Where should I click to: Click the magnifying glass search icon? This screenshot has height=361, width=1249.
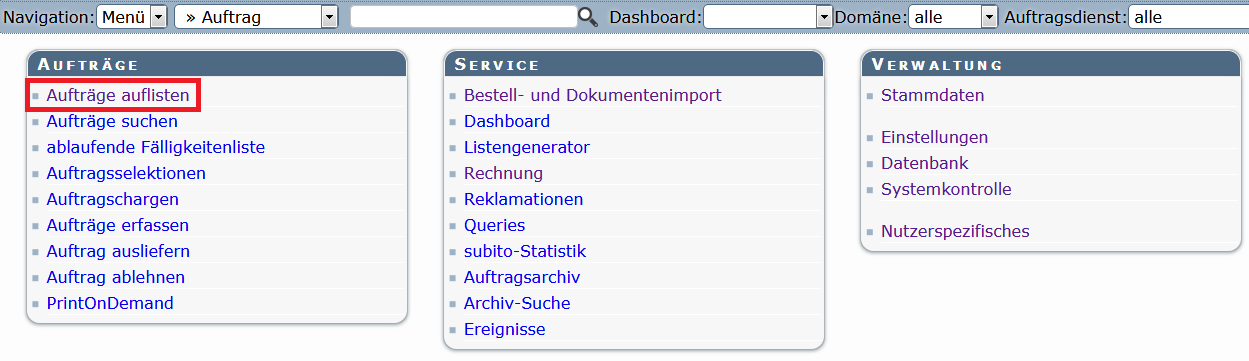pyautogui.click(x=588, y=16)
